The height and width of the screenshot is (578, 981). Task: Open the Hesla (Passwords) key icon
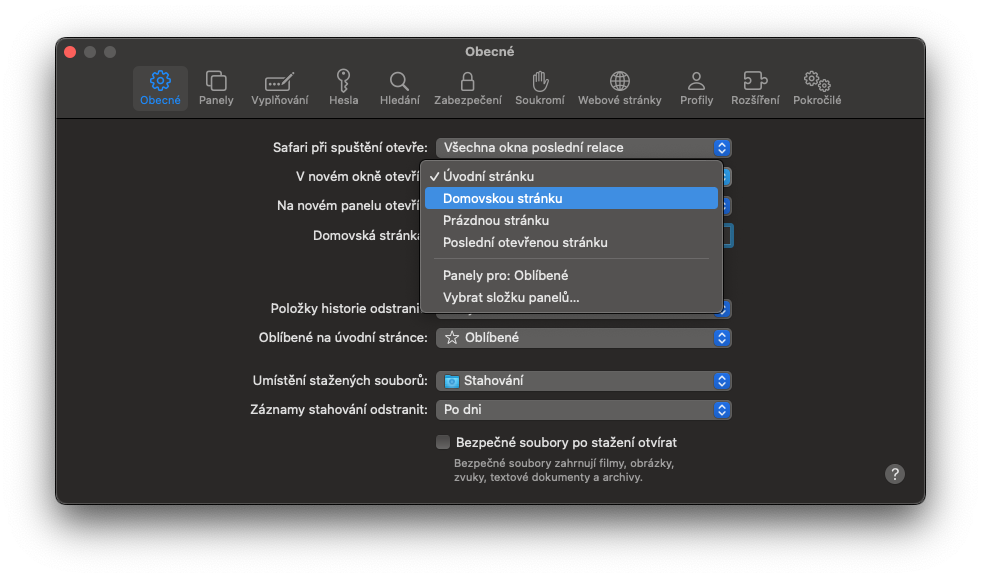tap(343, 87)
